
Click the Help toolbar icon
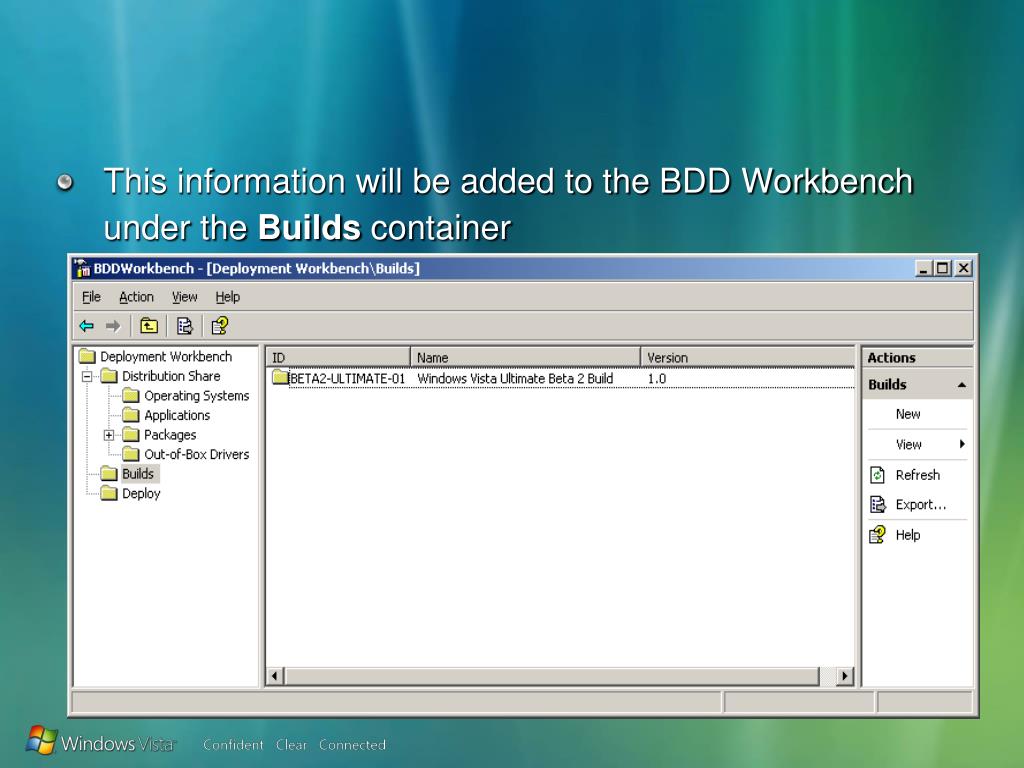pos(220,325)
